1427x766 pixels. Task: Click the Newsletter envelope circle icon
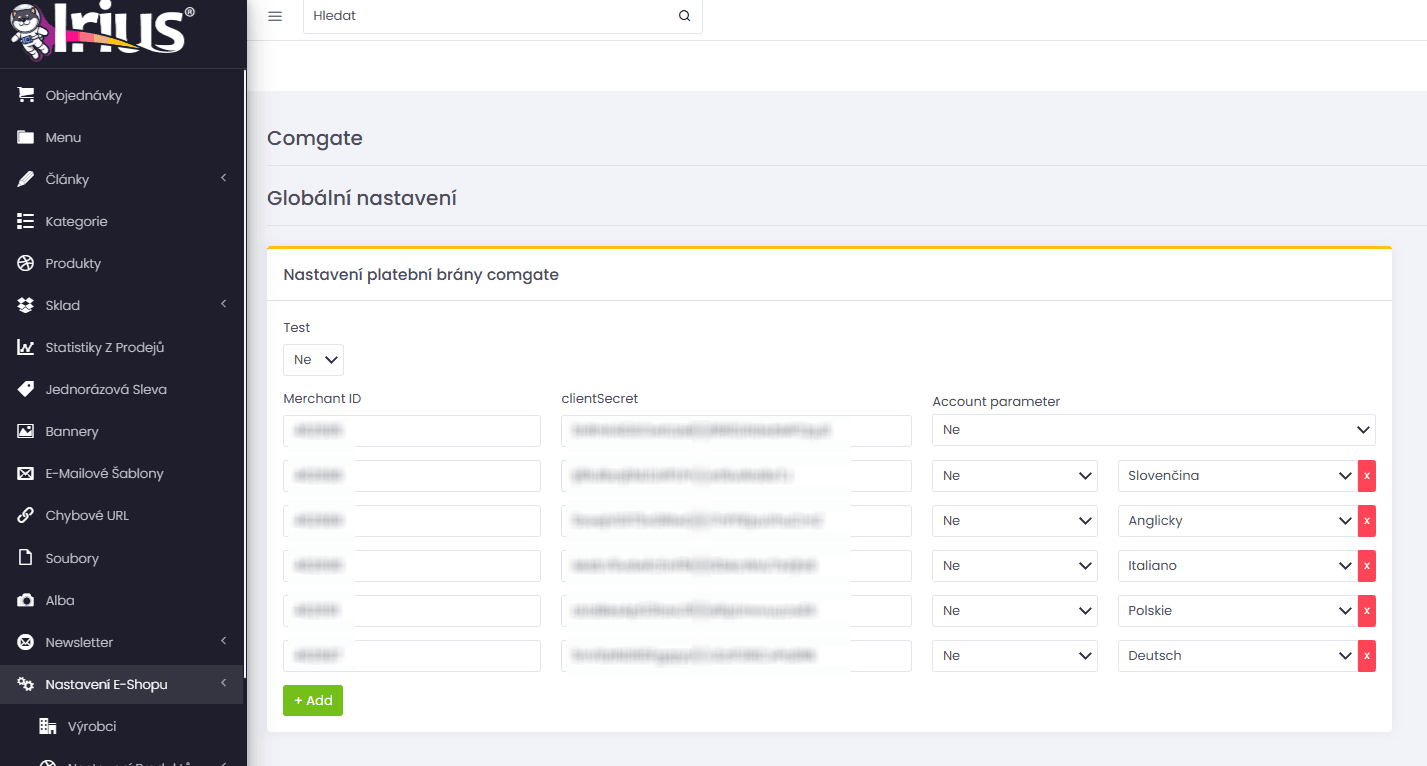26,642
